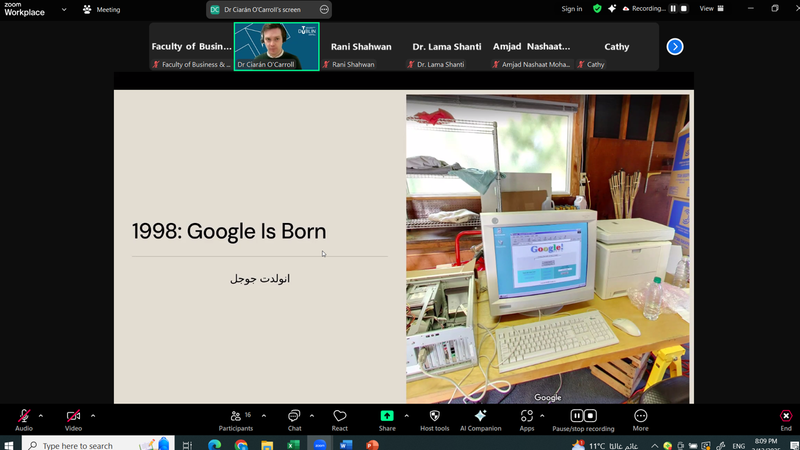Click Arabic subtitle text on slide
Screen dimensions: 800x450
[260, 279]
